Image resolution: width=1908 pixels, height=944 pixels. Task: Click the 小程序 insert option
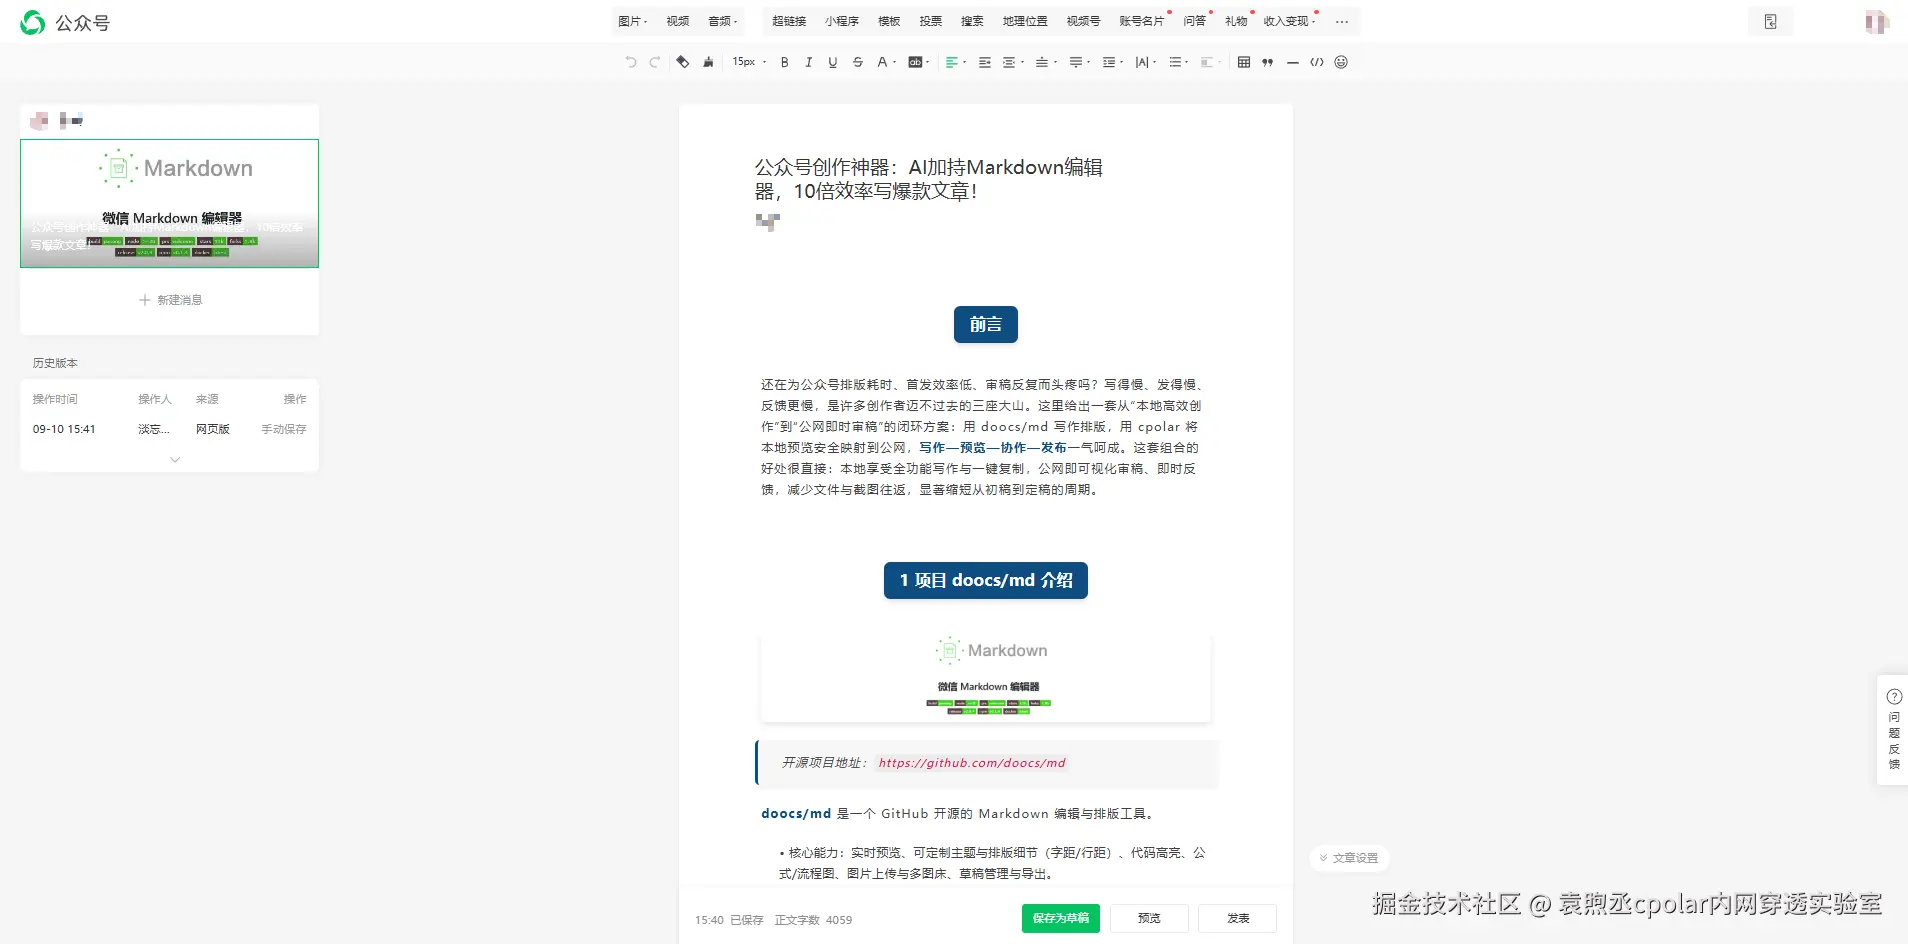coord(842,21)
